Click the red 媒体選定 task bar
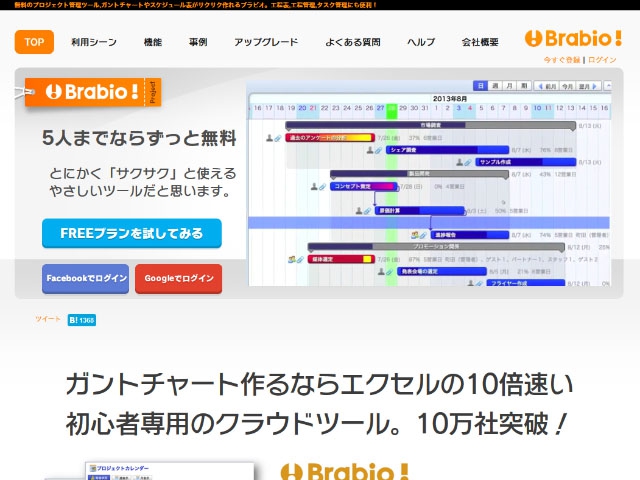Screen dimensions: 640x480 point(341,259)
